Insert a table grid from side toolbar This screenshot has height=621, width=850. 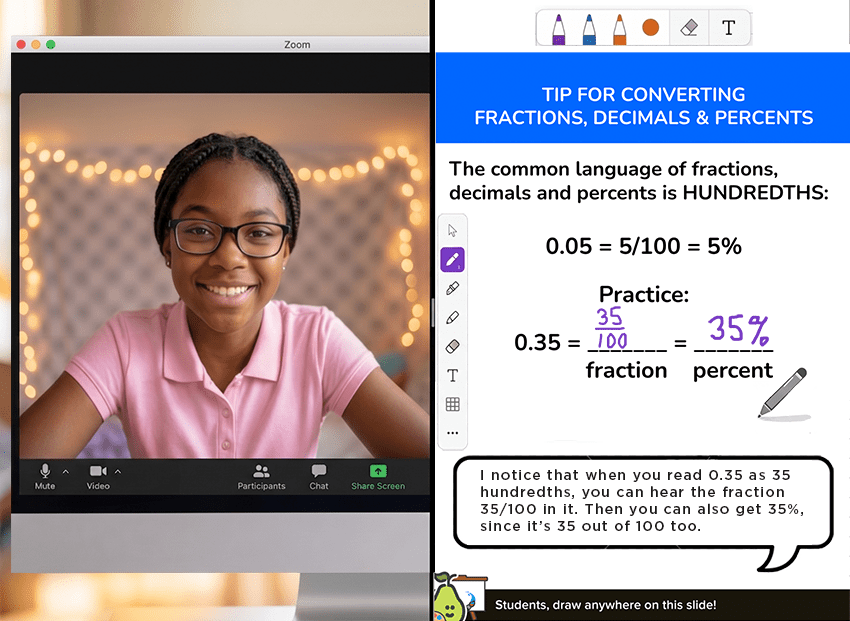coord(453,404)
